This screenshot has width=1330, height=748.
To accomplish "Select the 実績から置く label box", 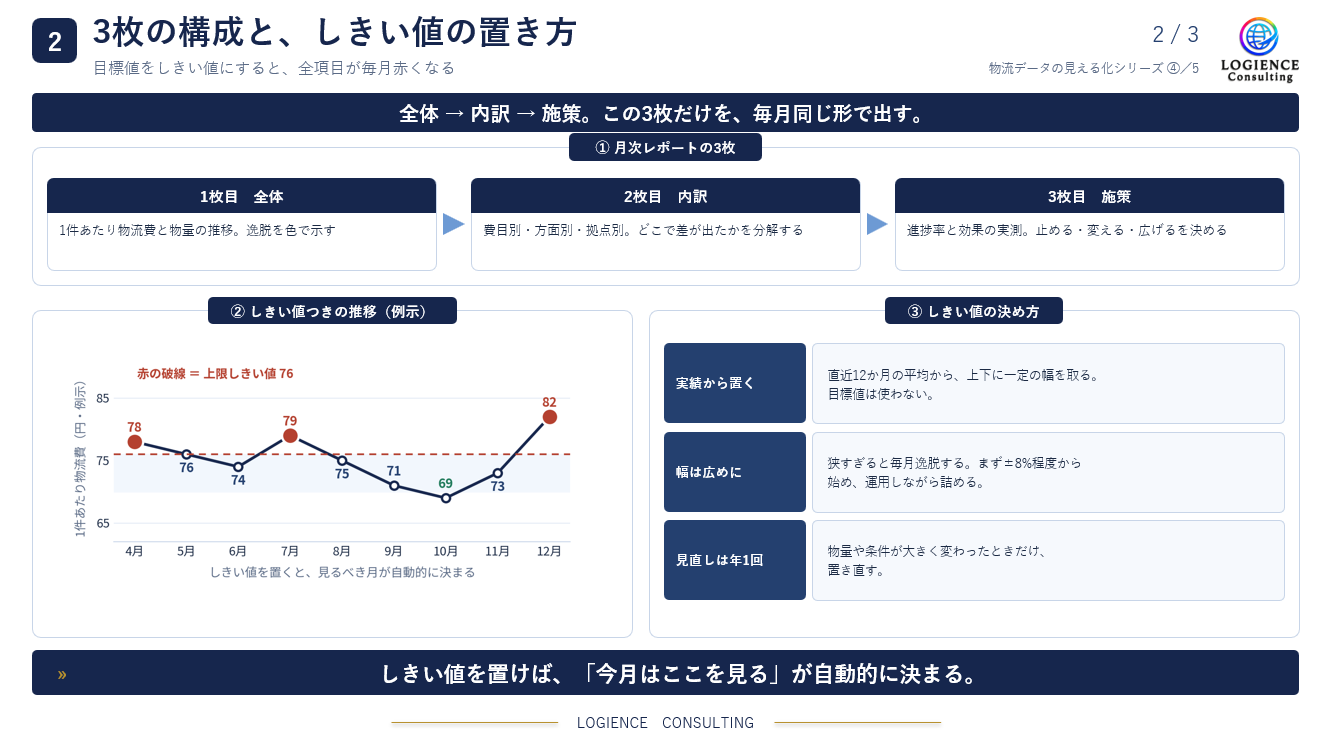I will (735, 383).
